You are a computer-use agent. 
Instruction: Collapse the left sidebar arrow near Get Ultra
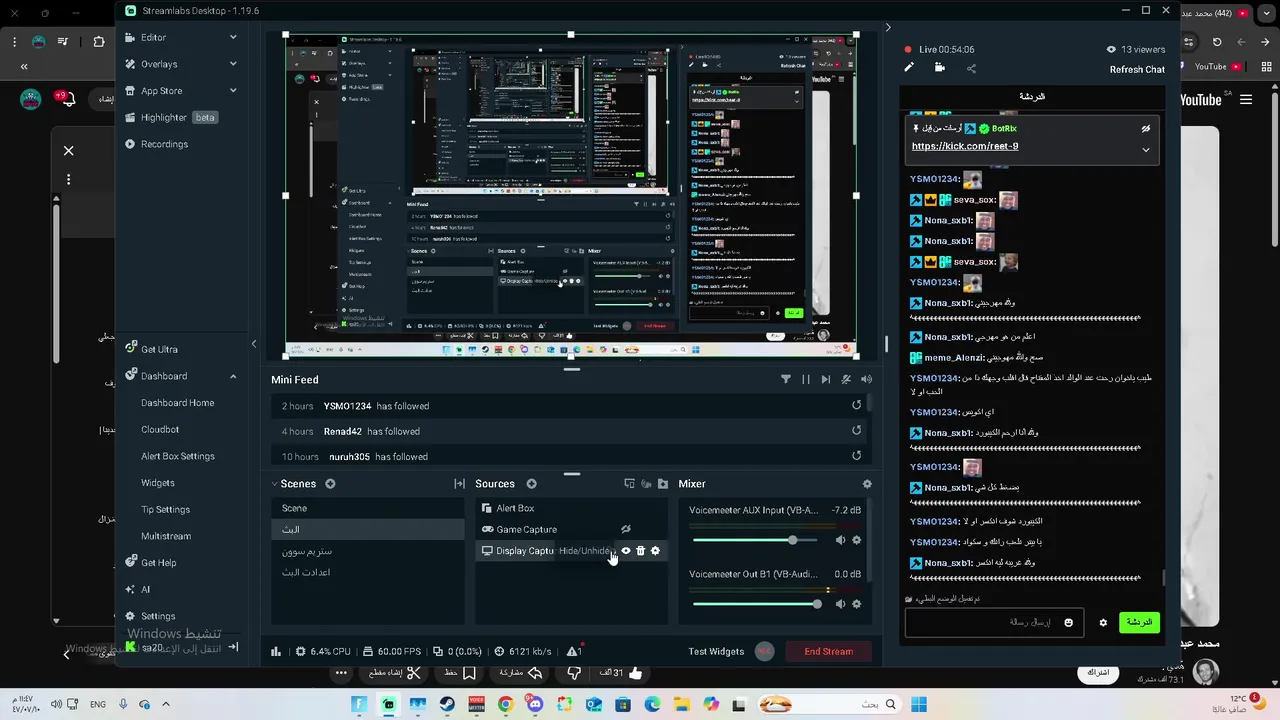click(253, 344)
